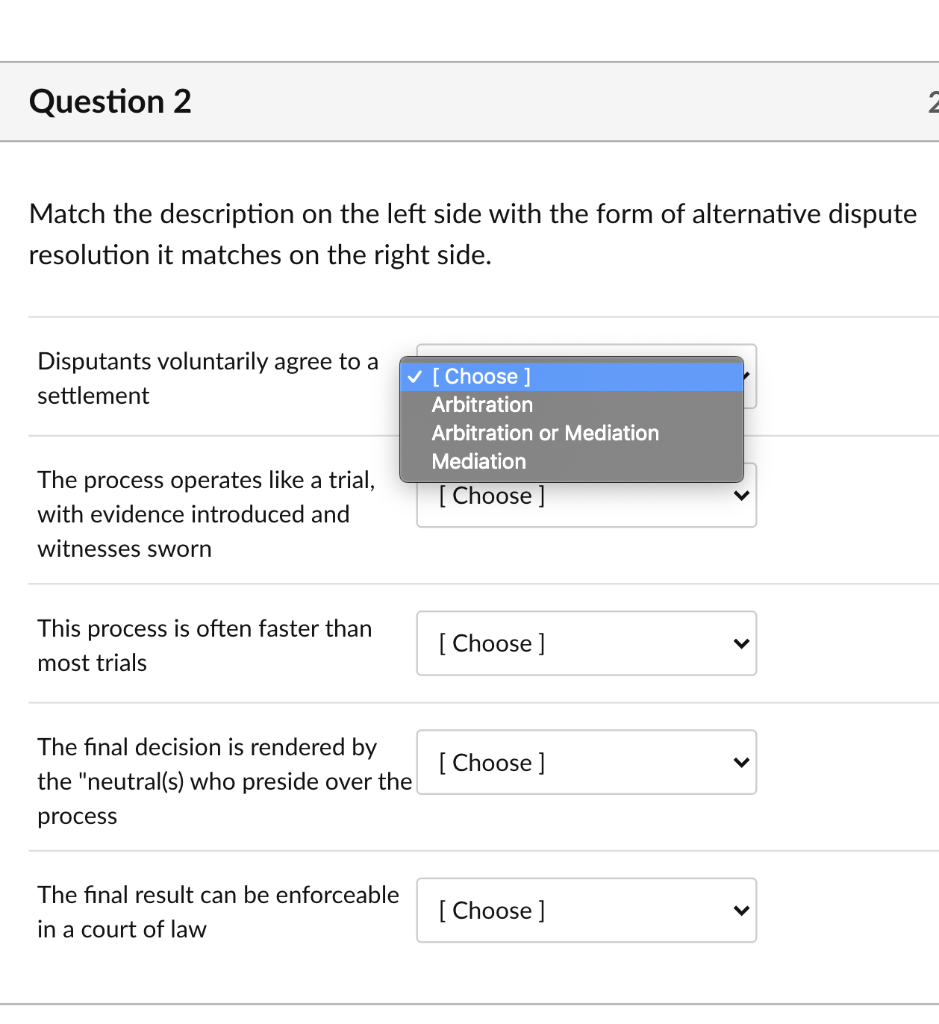Click the chevron arrow on the faster-process dropdown
Screen dimensions: 939x1024
click(740, 643)
